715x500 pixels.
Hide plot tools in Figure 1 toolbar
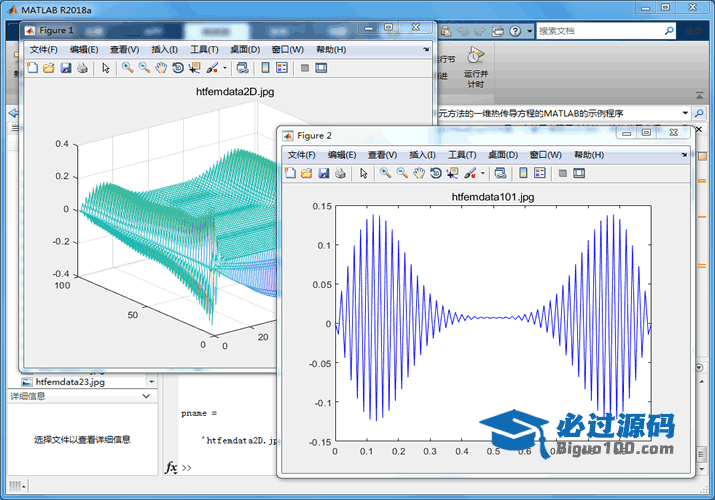tap(305, 68)
